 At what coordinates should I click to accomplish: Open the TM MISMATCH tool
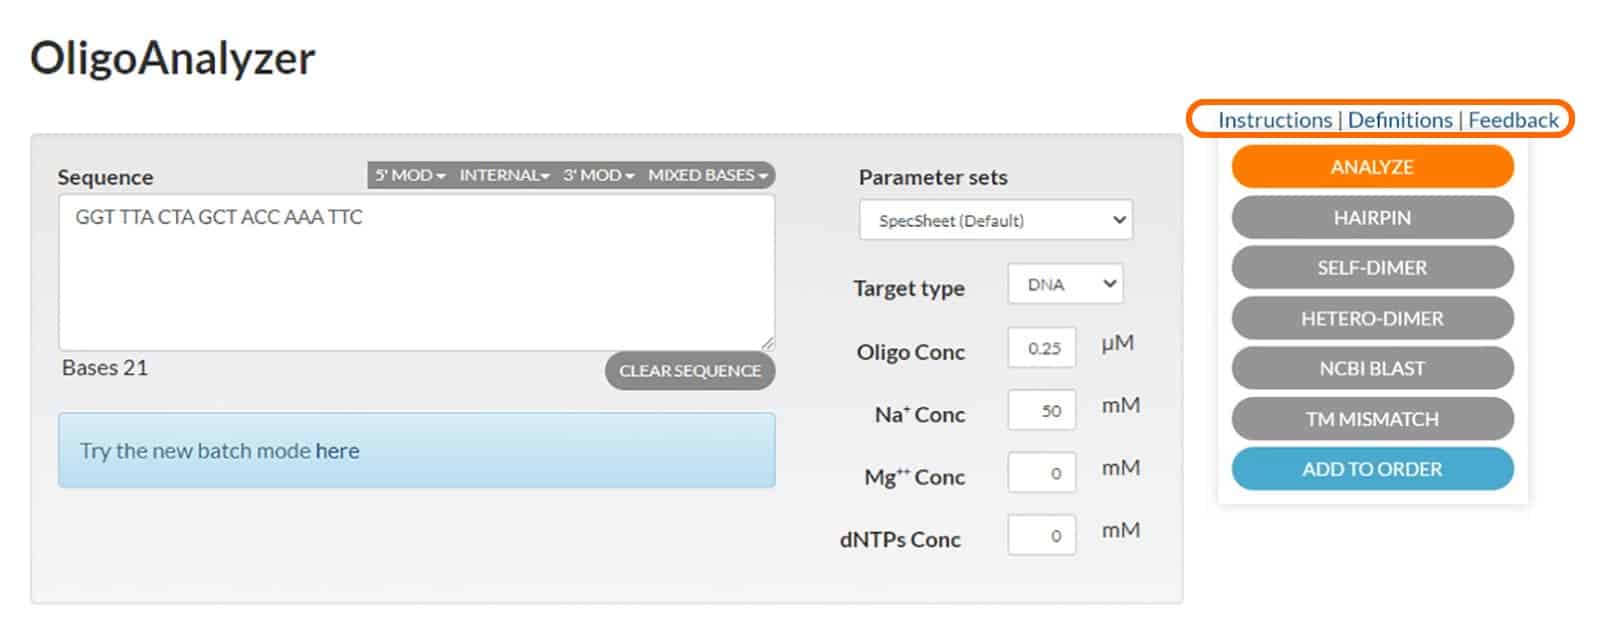(x=1371, y=419)
